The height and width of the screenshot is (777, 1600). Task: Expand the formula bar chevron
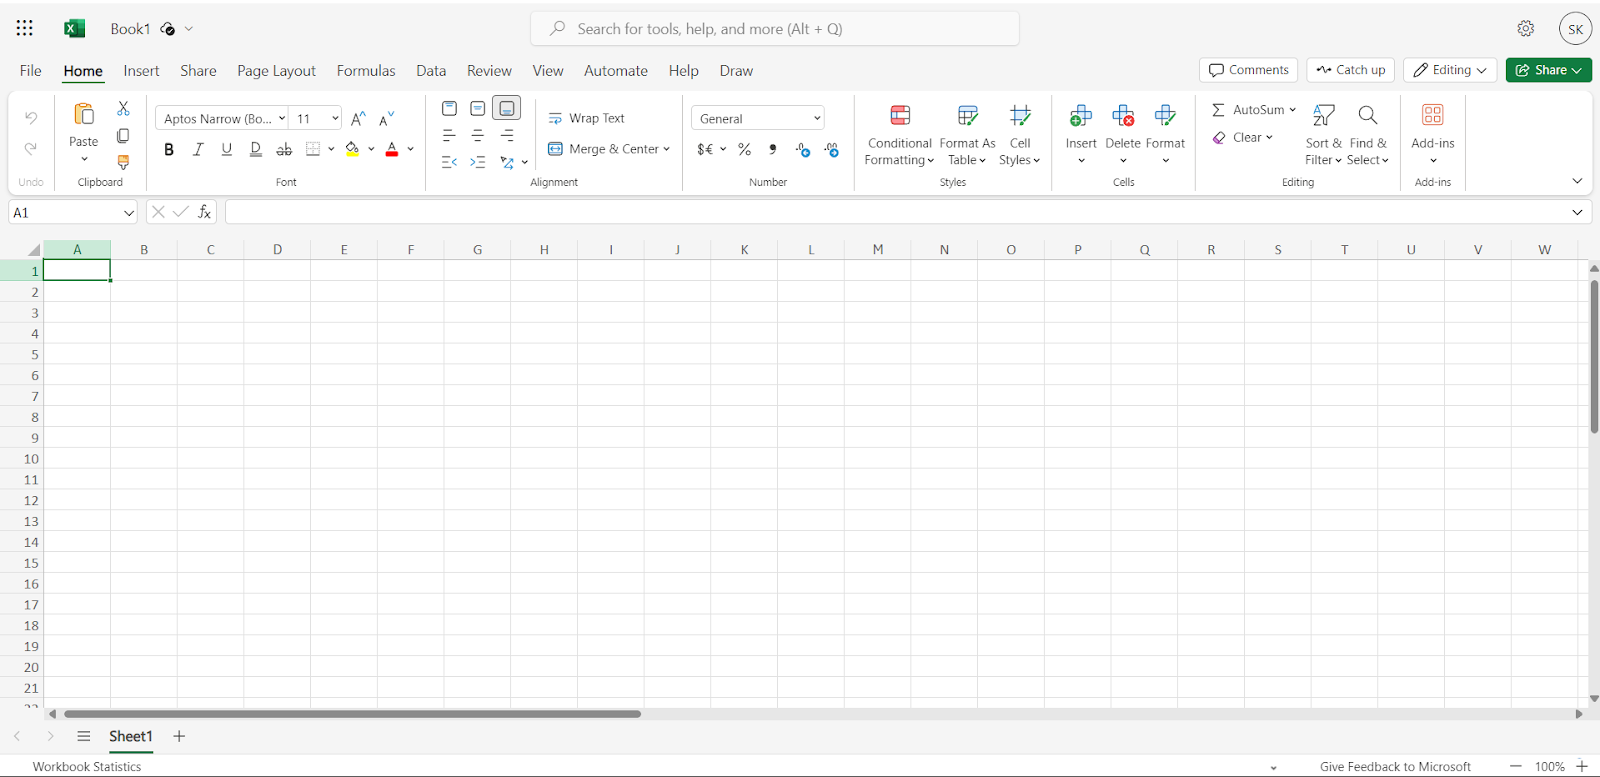pos(1577,212)
